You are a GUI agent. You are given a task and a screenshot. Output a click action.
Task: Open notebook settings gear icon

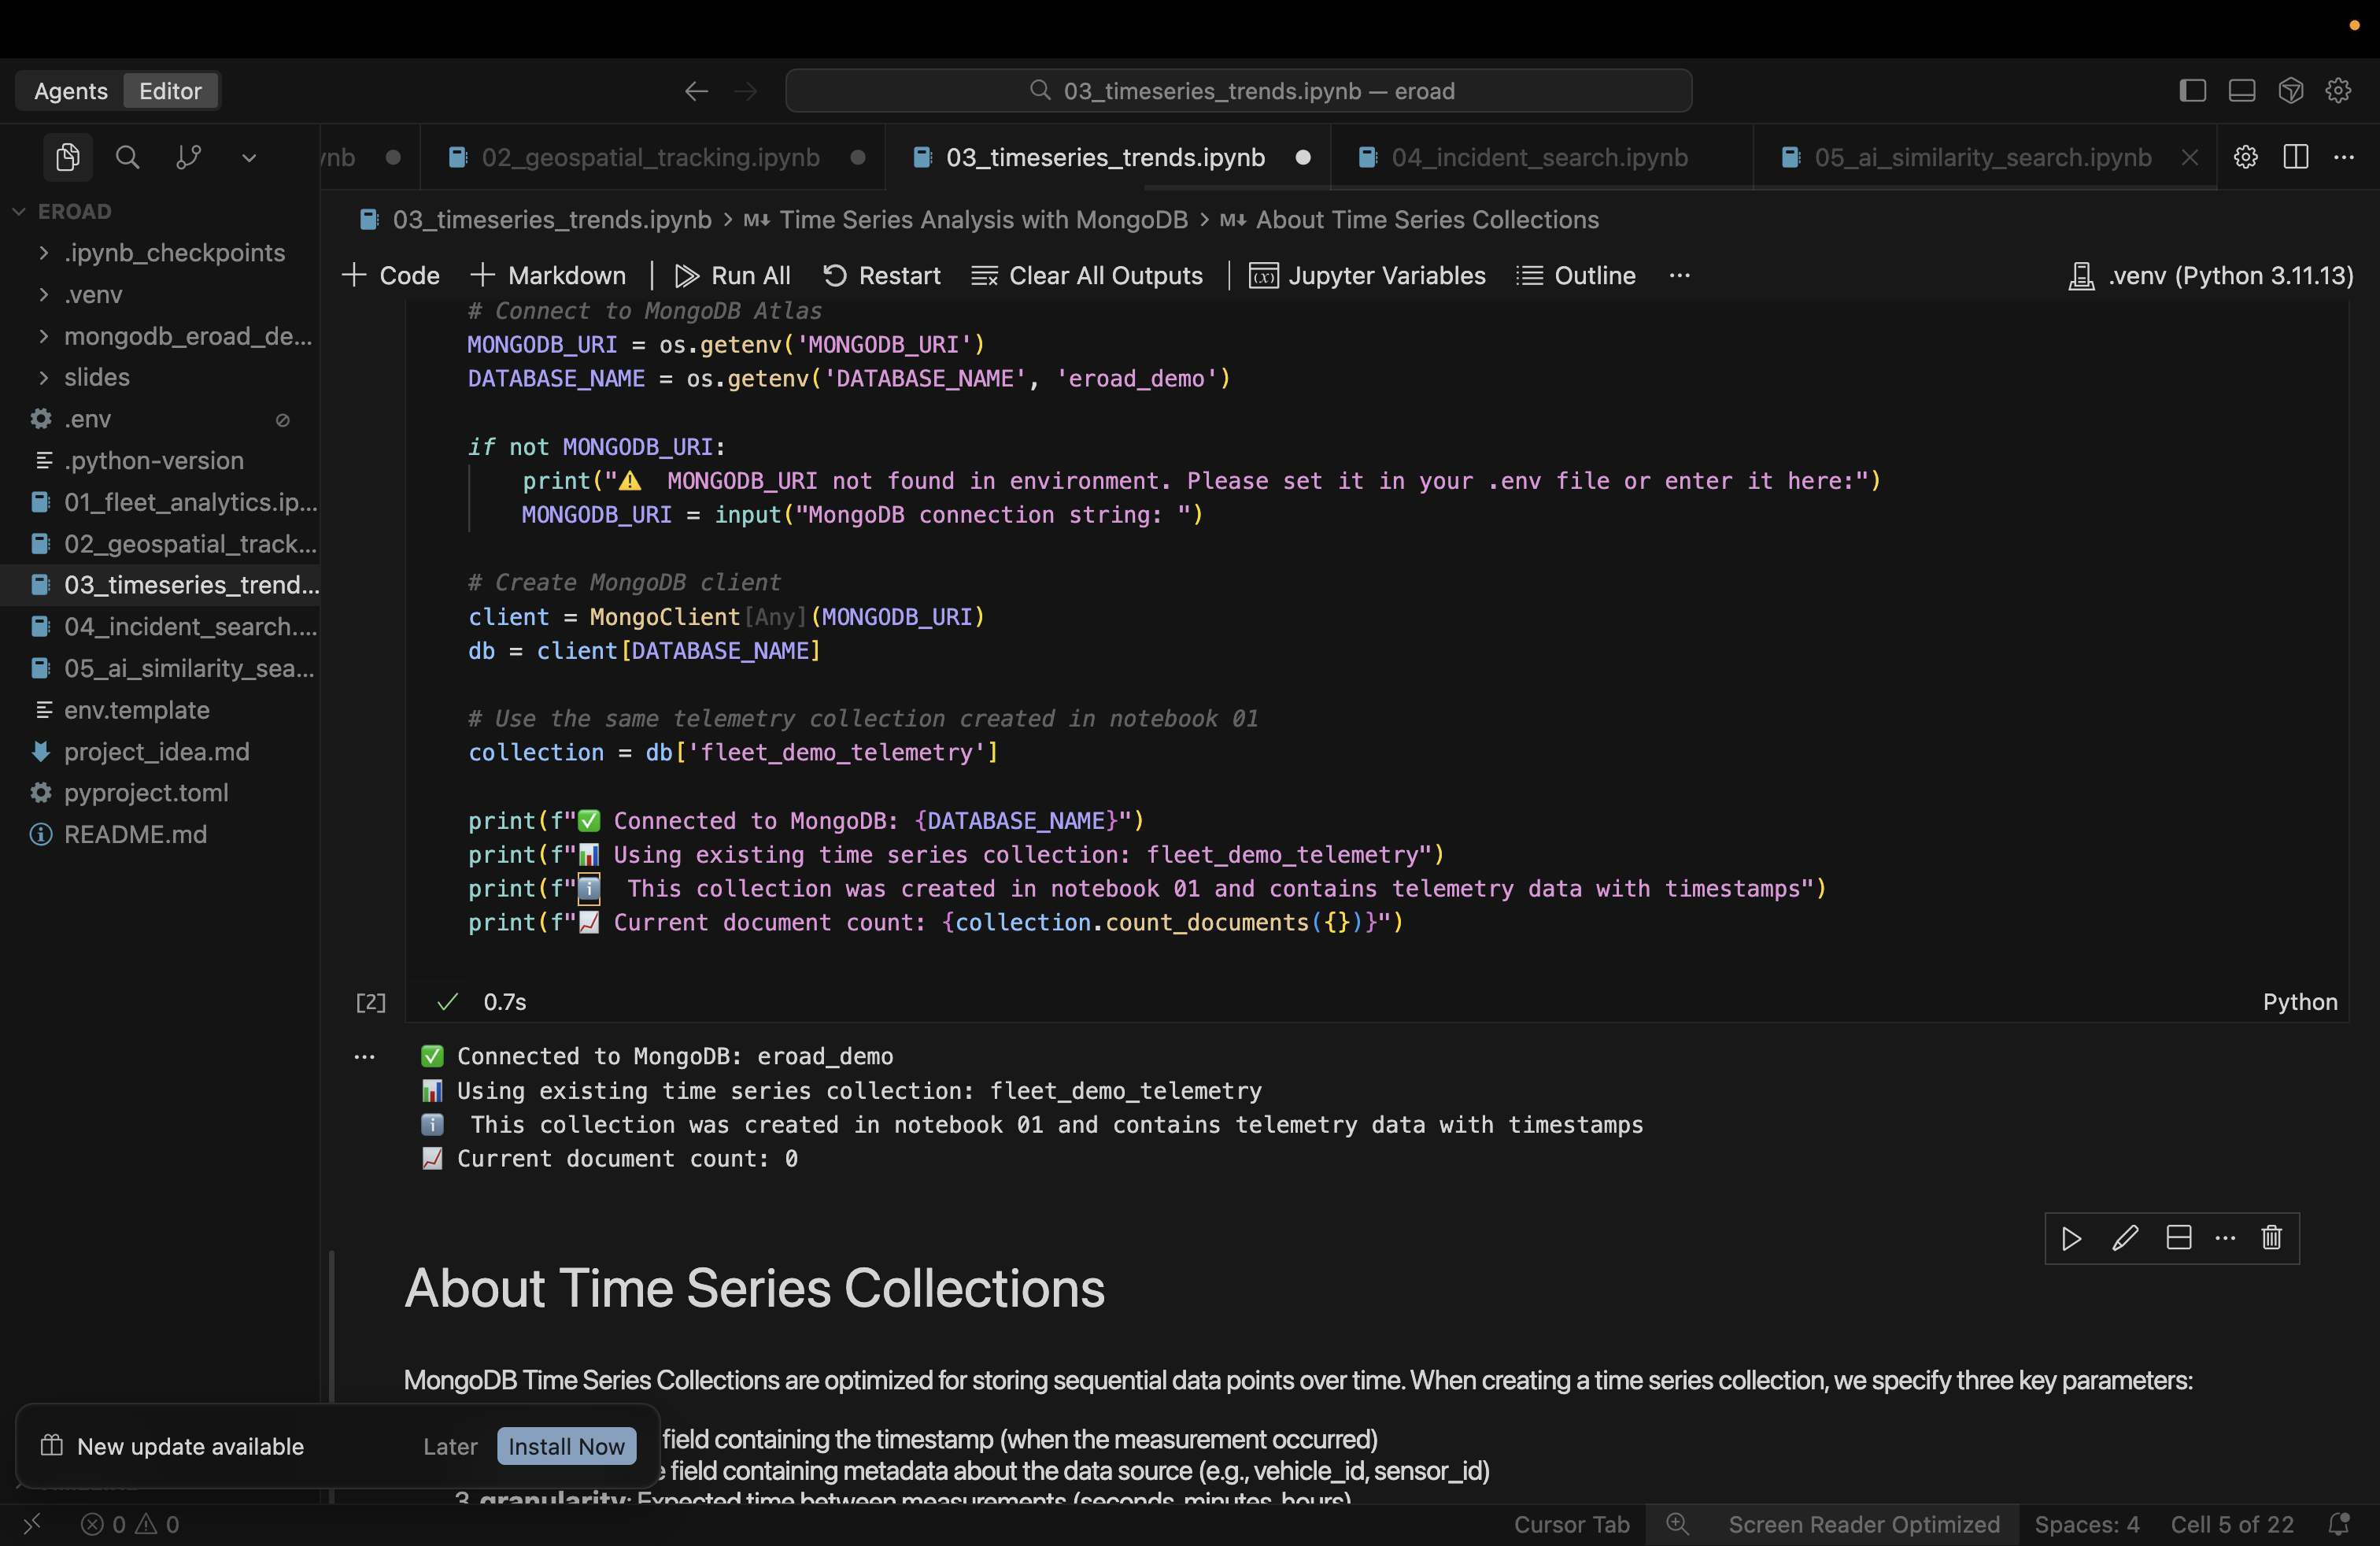[2245, 157]
